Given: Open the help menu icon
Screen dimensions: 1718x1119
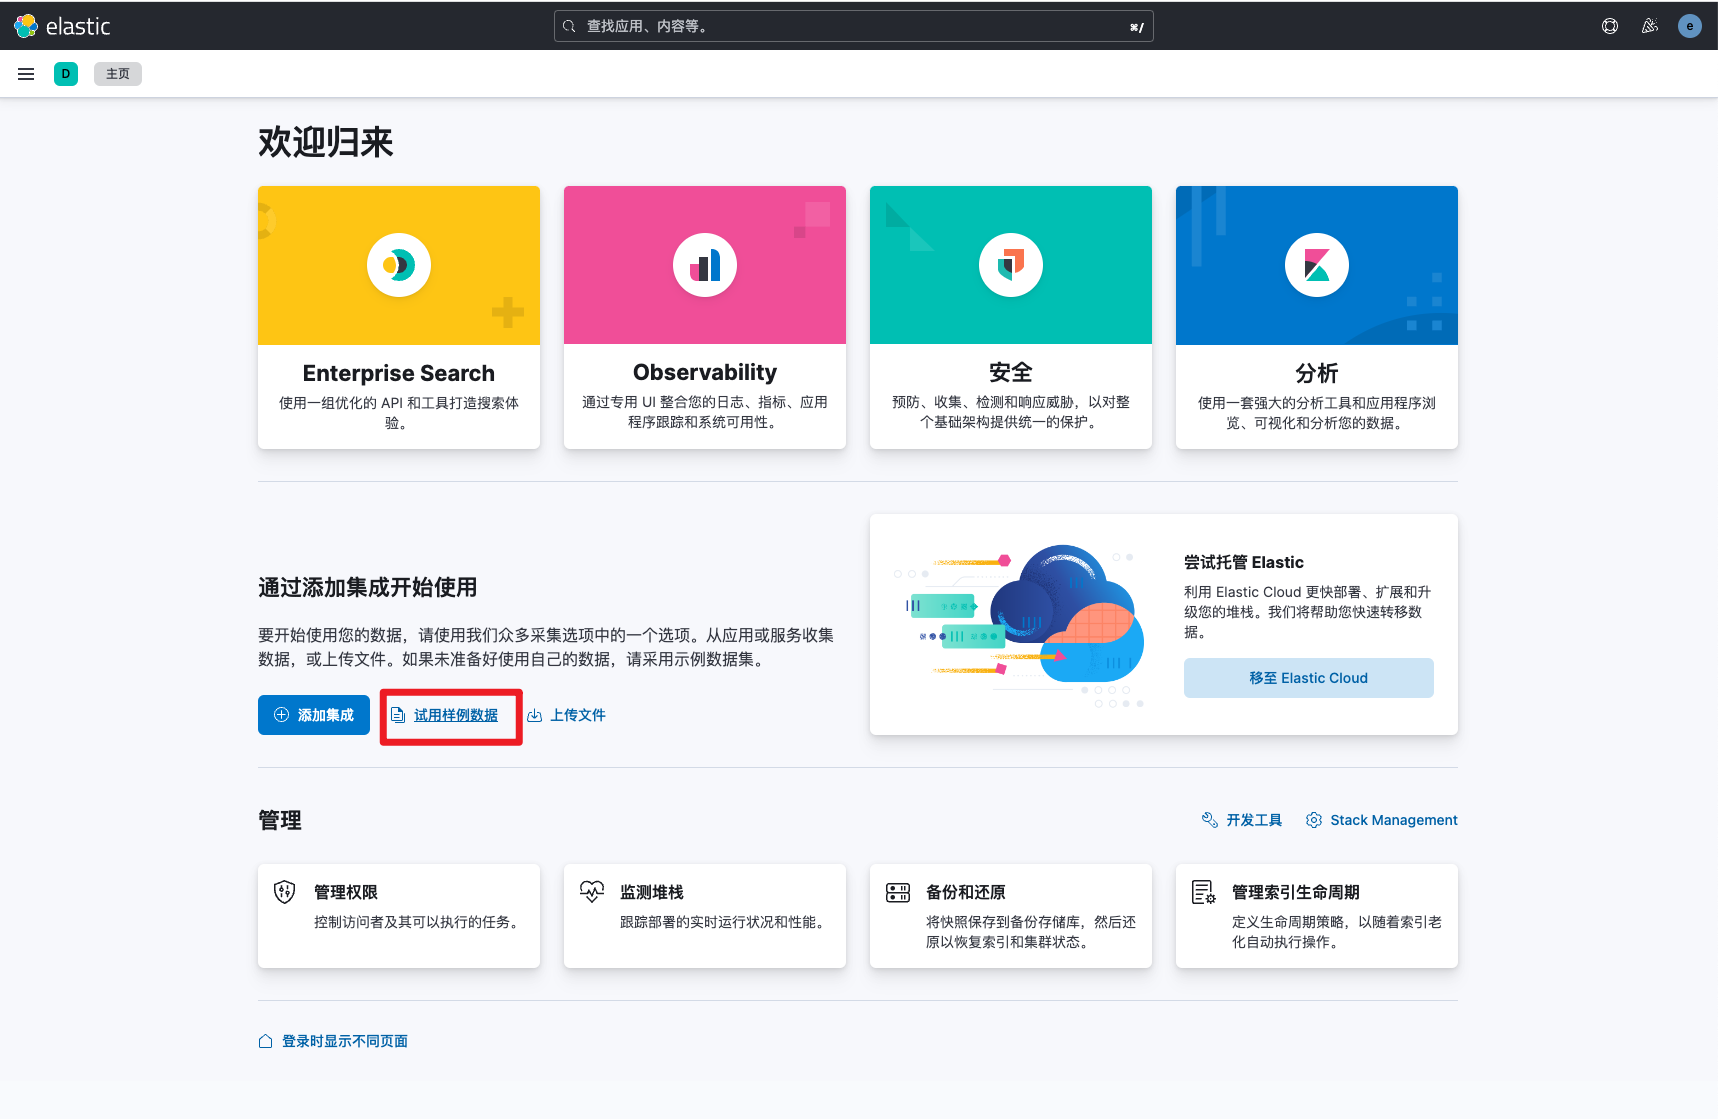Looking at the screenshot, I should 1610,26.
